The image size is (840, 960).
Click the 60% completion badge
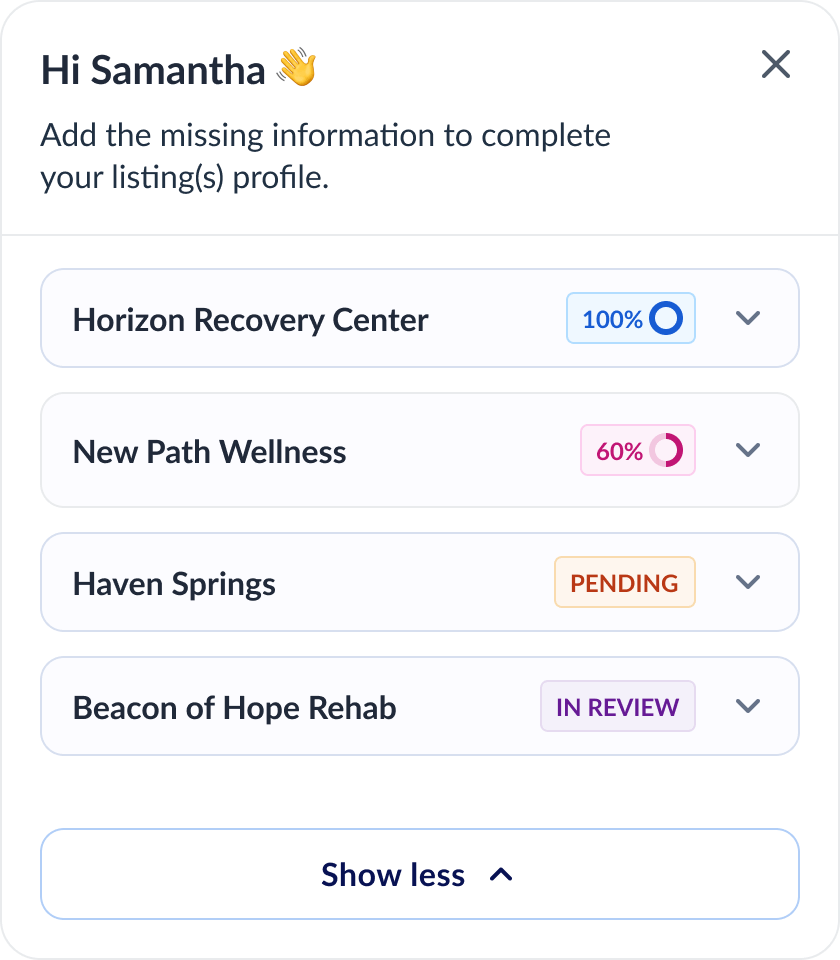point(638,450)
